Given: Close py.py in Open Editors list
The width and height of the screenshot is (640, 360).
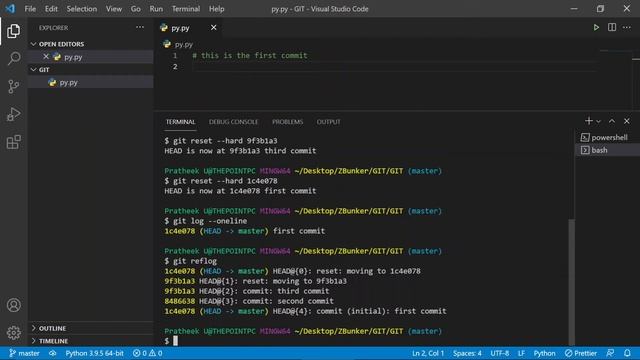Looking at the screenshot, I should pos(46,57).
